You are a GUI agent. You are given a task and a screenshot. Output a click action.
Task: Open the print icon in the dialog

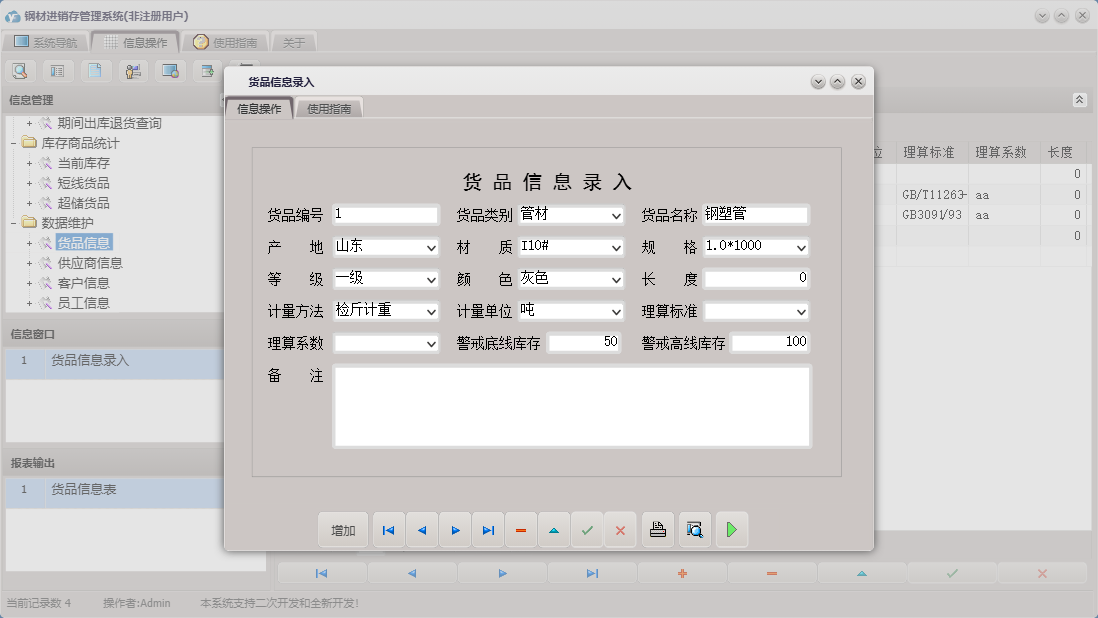click(657, 529)
